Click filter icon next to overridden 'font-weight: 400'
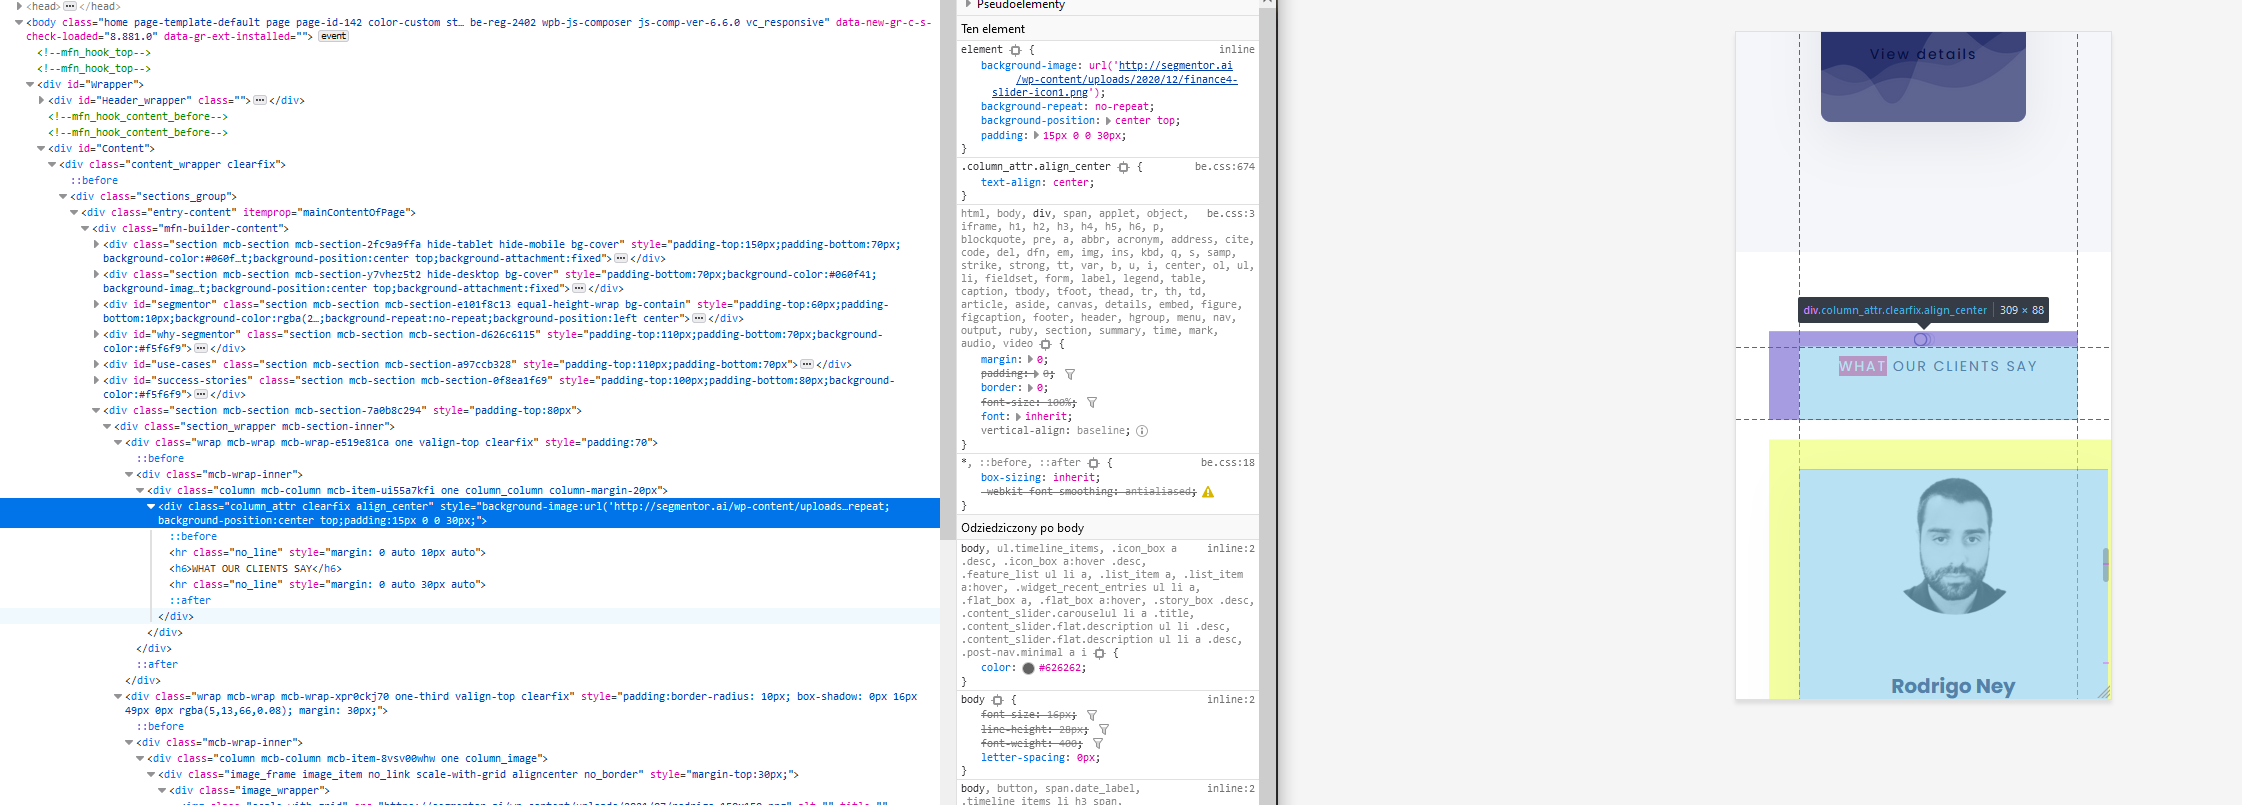Screen dimensions: 2242x805 tap(1097, 744)
